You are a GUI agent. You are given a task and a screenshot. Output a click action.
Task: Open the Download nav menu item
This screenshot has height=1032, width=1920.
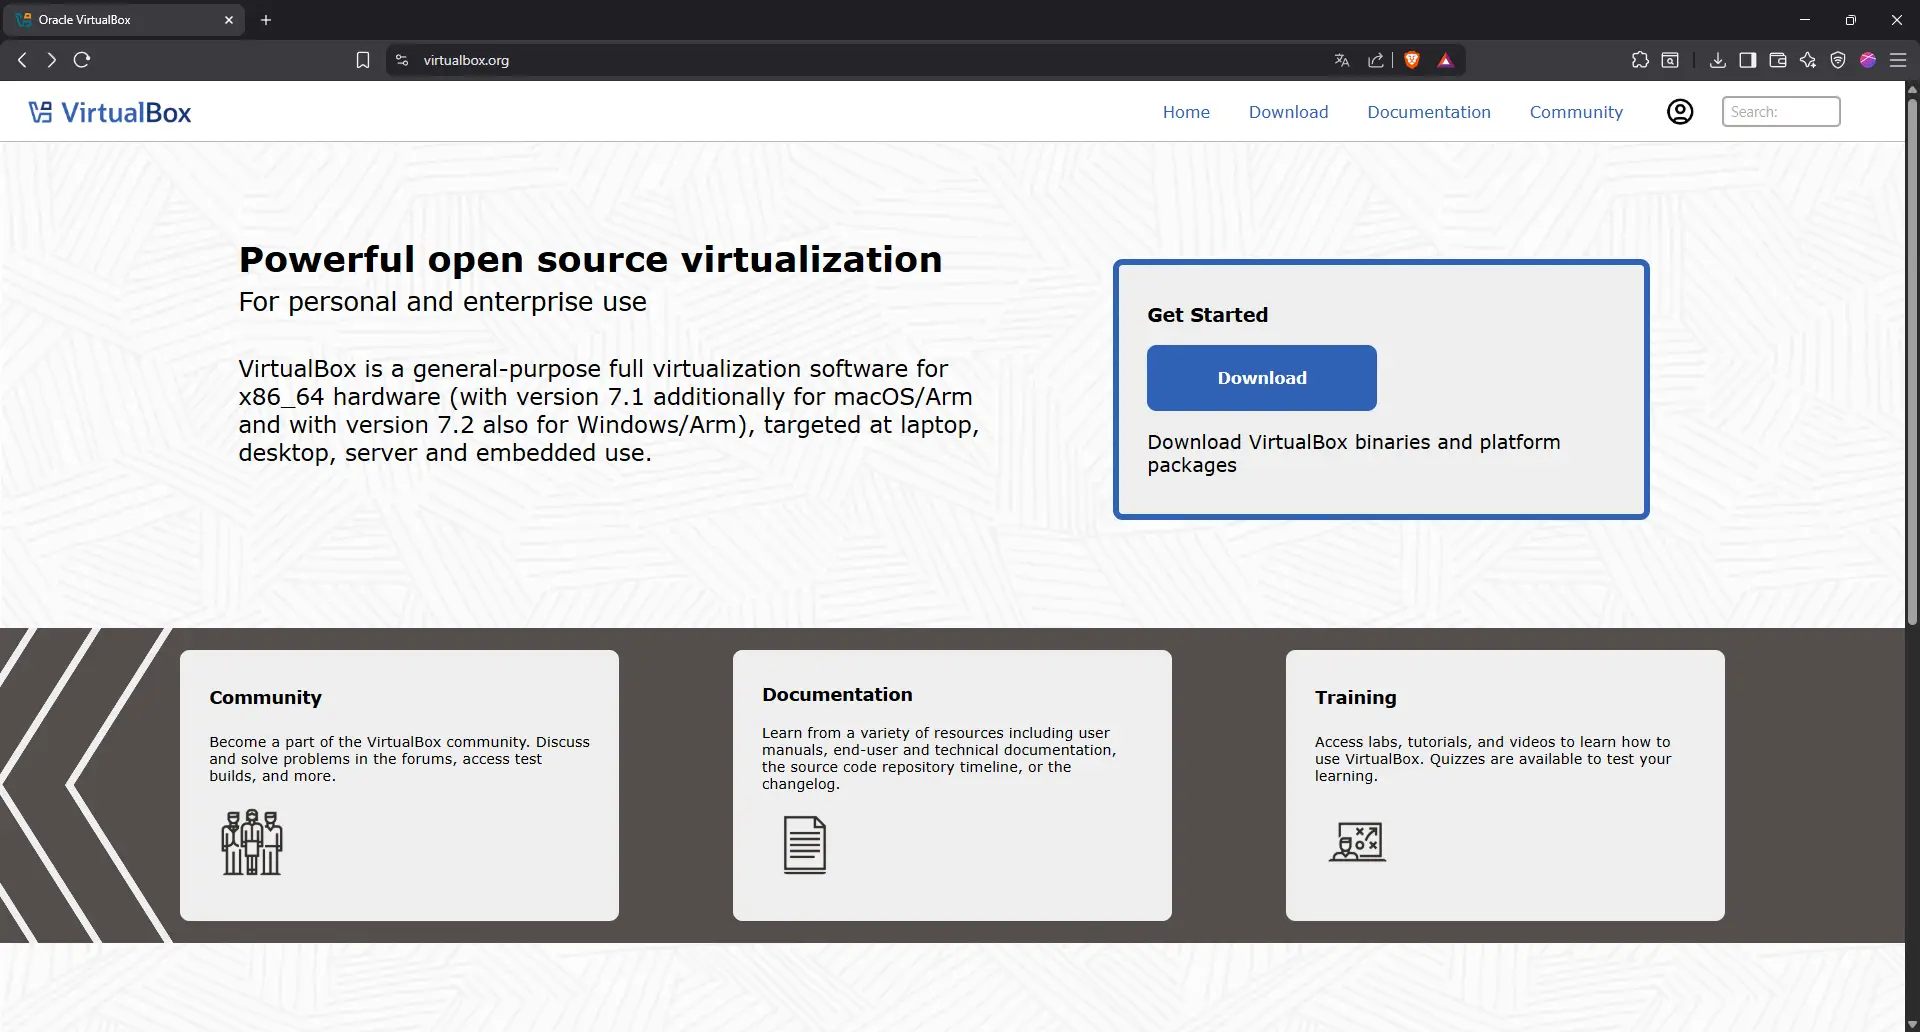[1288, 112]
